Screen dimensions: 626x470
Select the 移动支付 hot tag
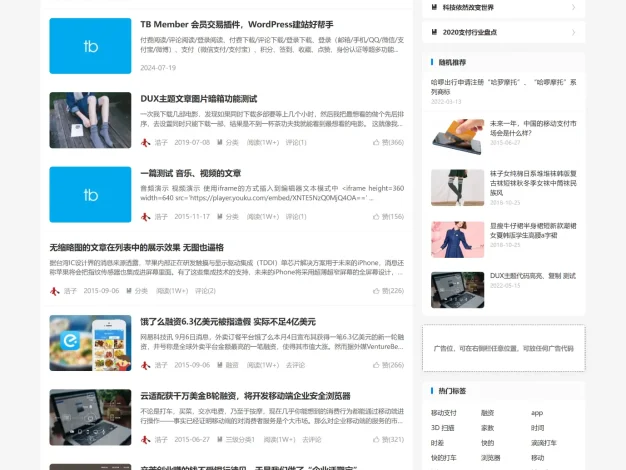(x=444, y=412)
